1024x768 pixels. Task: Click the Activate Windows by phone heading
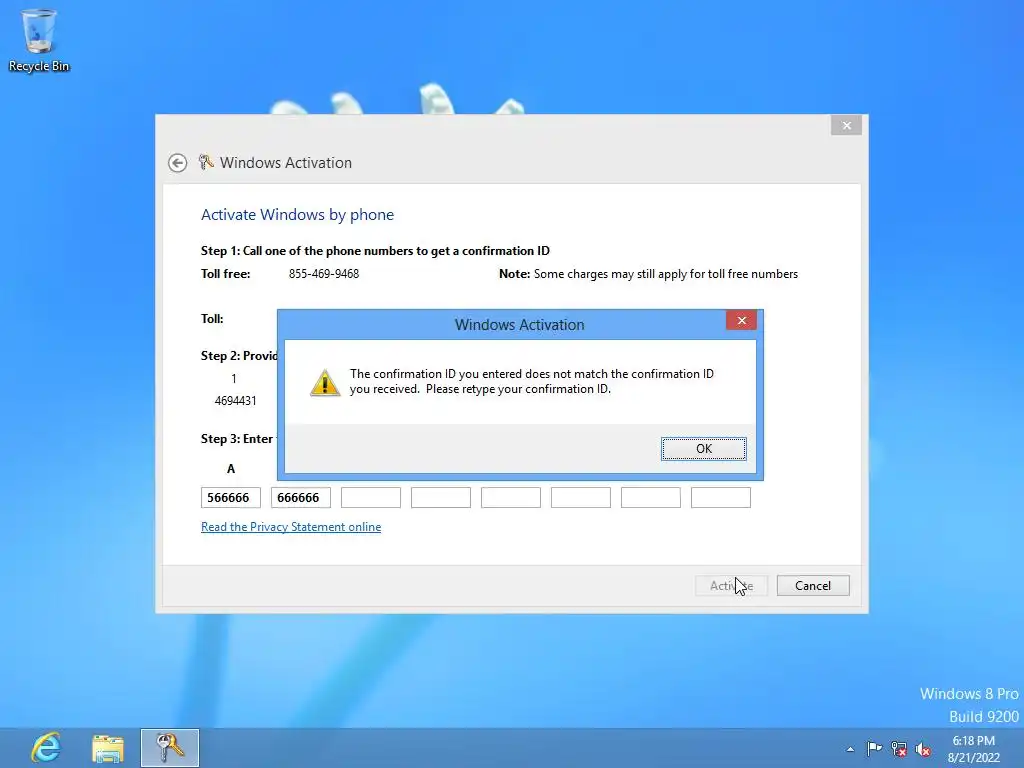(x=297, y=215)
